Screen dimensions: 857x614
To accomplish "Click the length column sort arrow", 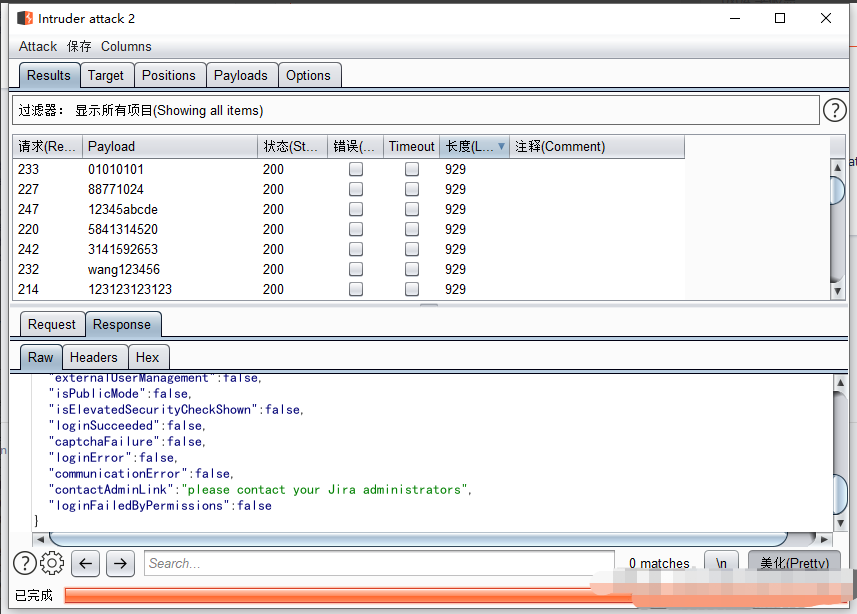I will (501, 146).
